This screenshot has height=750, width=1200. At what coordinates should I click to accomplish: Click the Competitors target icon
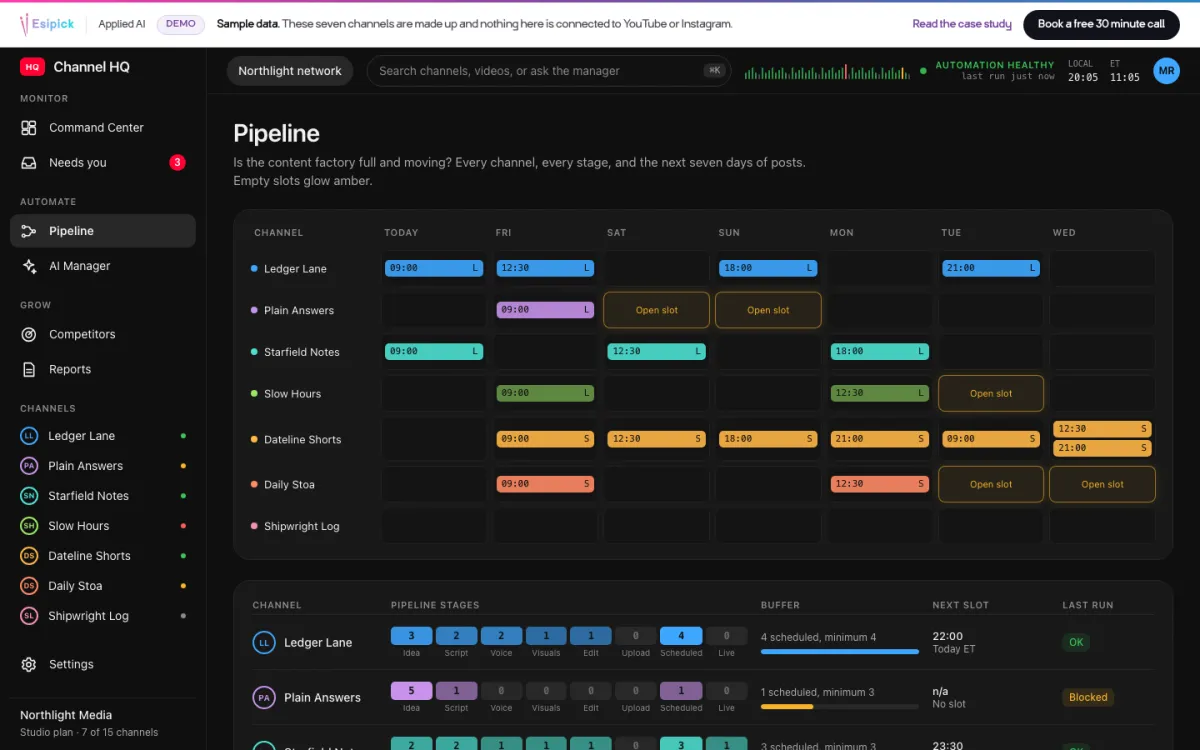pyautogui.click(x=29, y=335)
